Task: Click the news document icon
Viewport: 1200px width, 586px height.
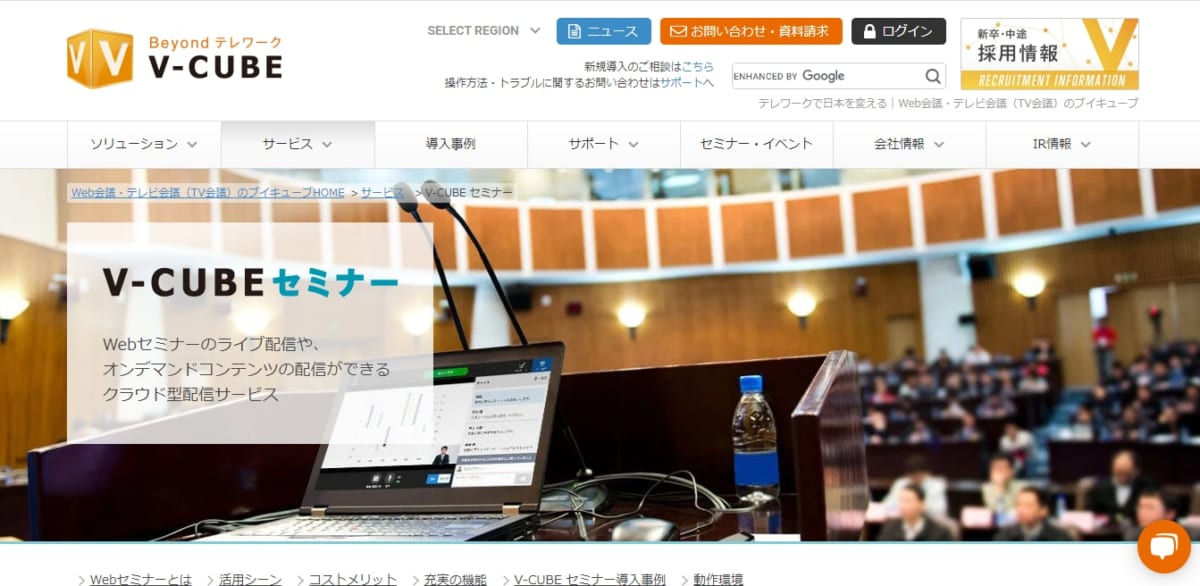Action: pos(574,31)
